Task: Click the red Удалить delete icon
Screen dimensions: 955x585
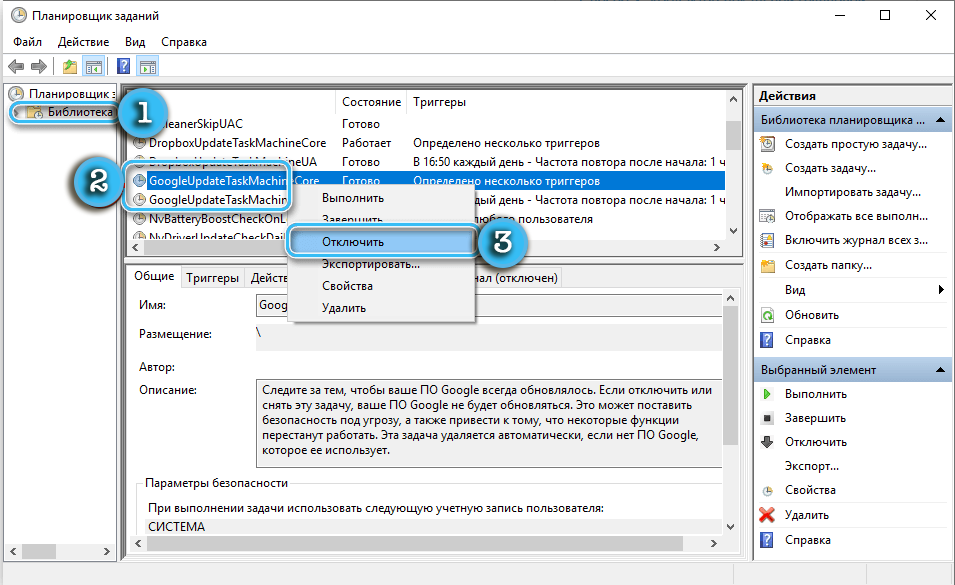Action: (x=767, y=515)
